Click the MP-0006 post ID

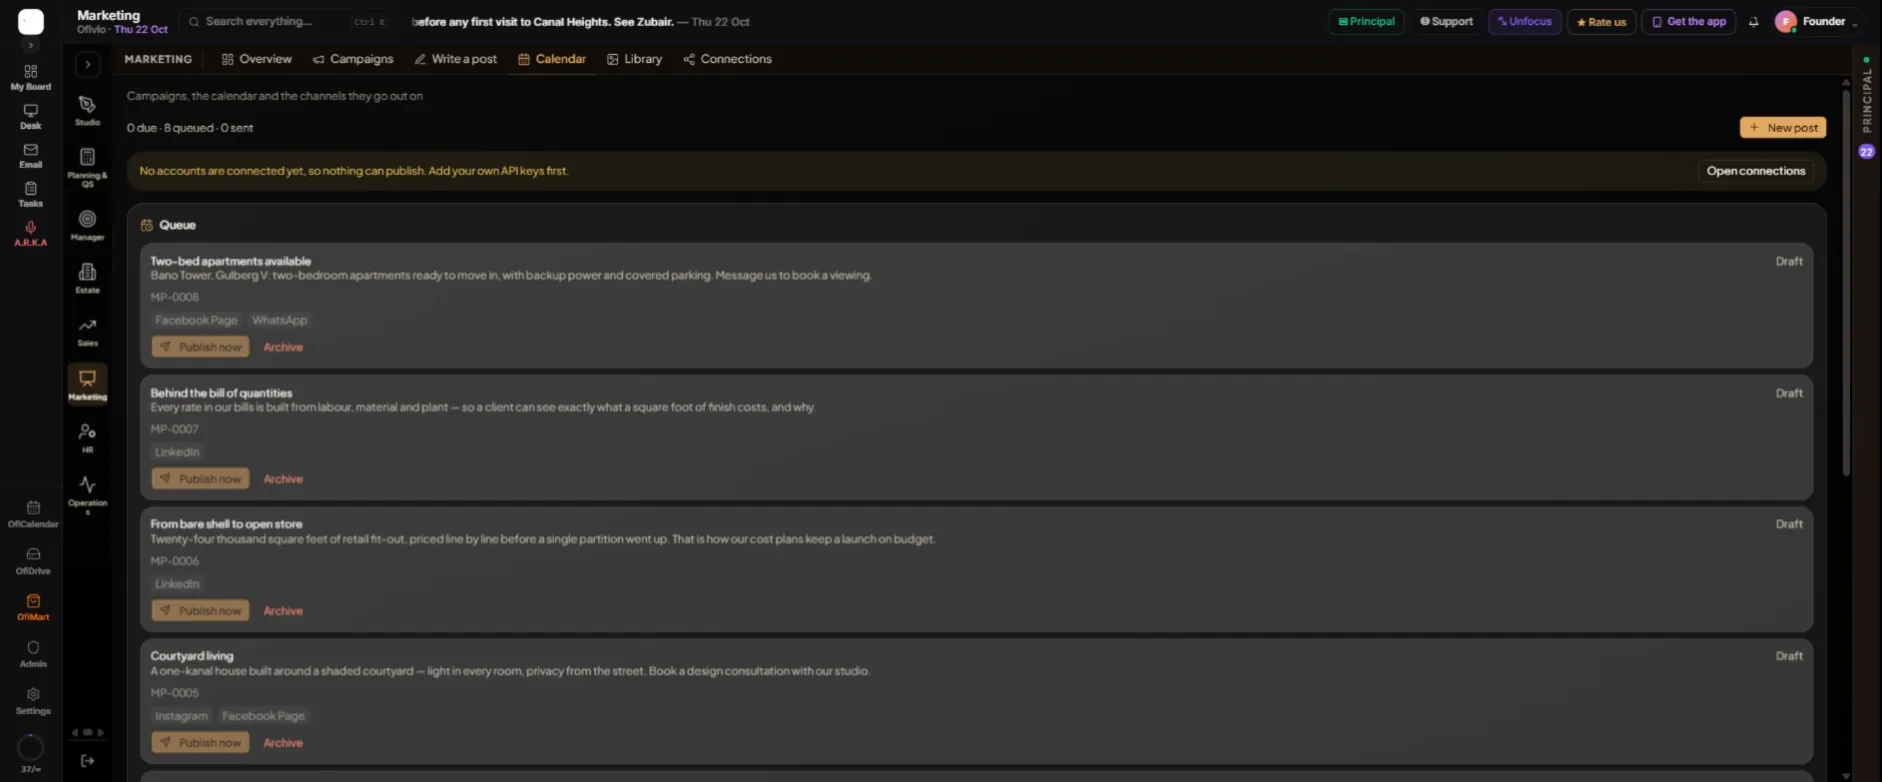(175, 561)
